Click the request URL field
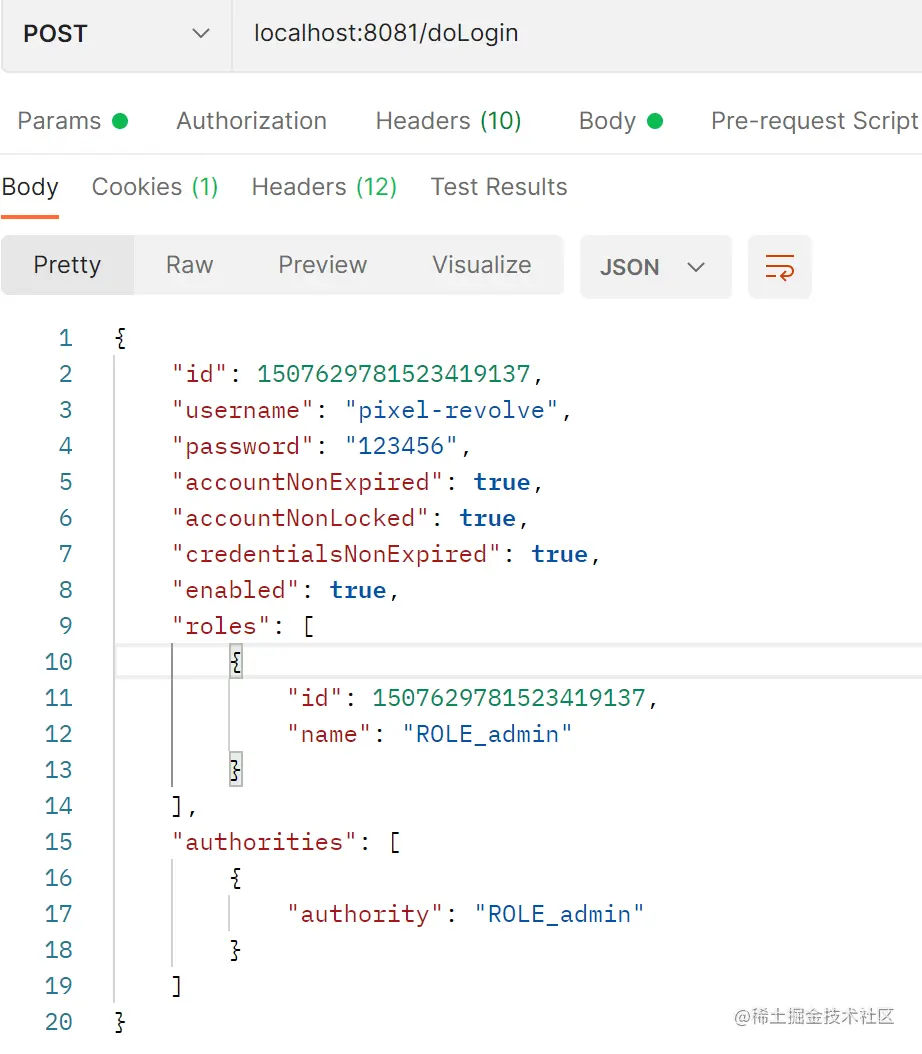 [x=575, y=34]
